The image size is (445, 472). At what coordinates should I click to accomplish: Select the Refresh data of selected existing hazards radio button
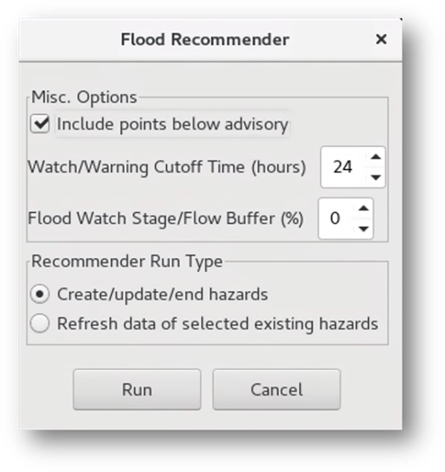click(x=40, y=323)
